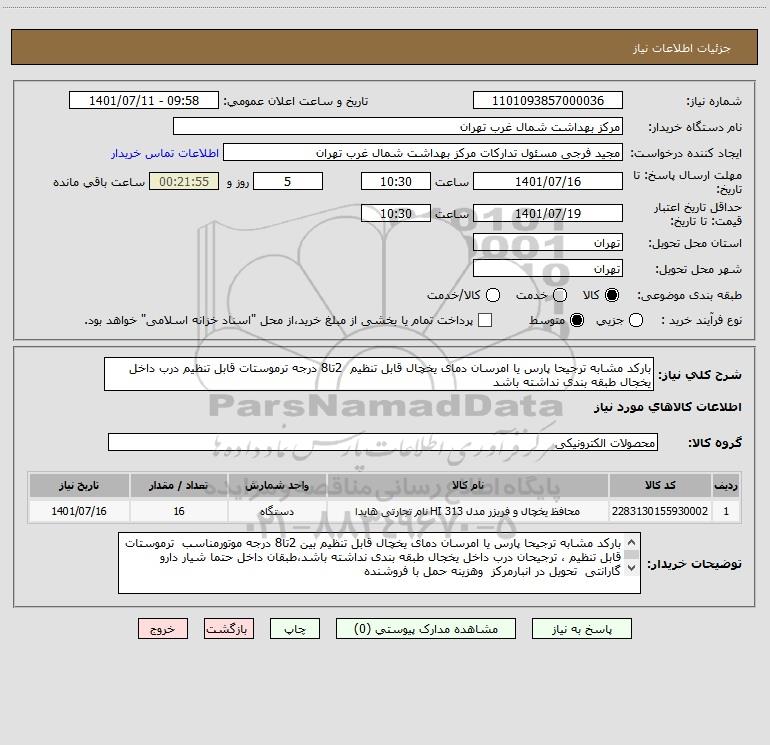Click the شماره نیاز number field

click(x=548, y=101)
